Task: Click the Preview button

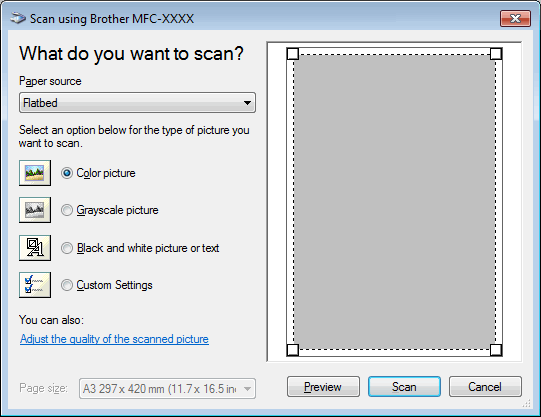Action: point(323,387)
